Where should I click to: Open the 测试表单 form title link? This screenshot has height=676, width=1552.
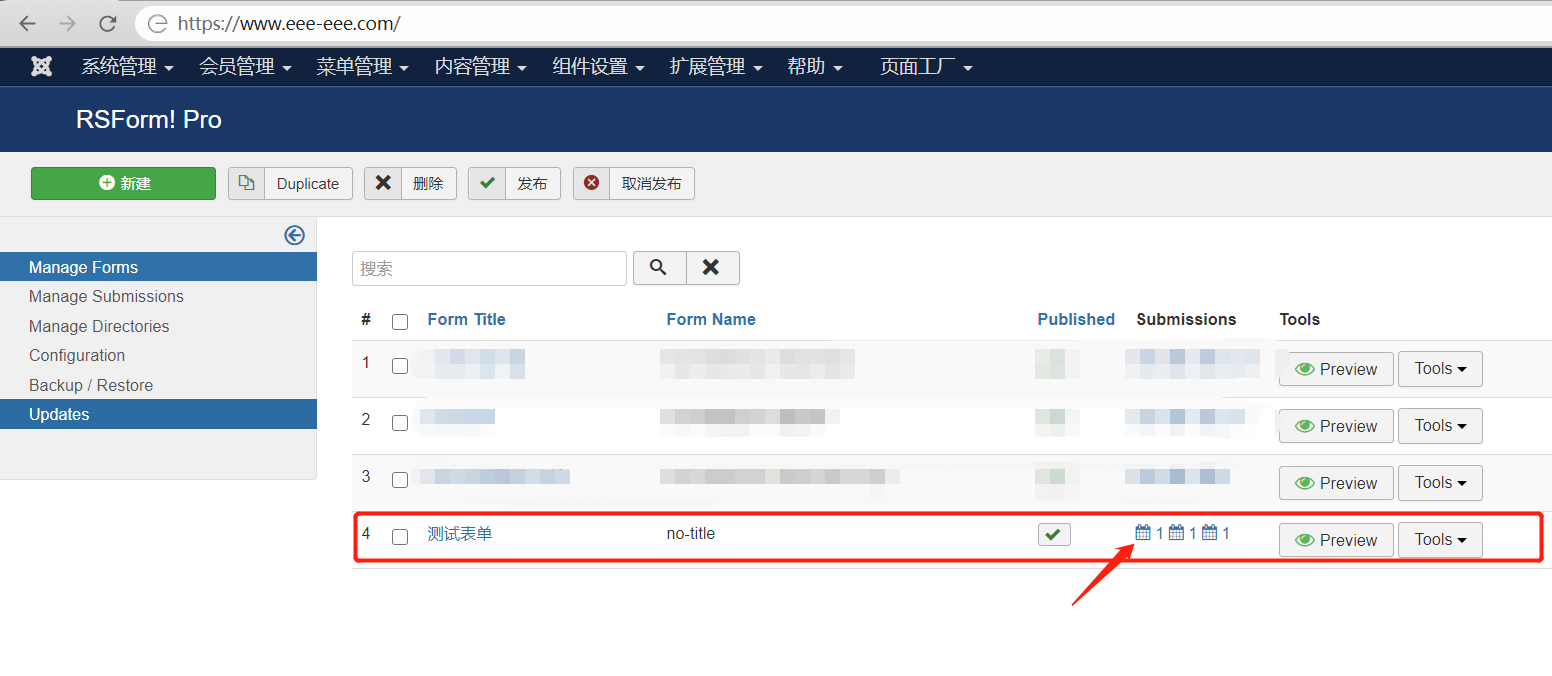[x=460, y=534]
